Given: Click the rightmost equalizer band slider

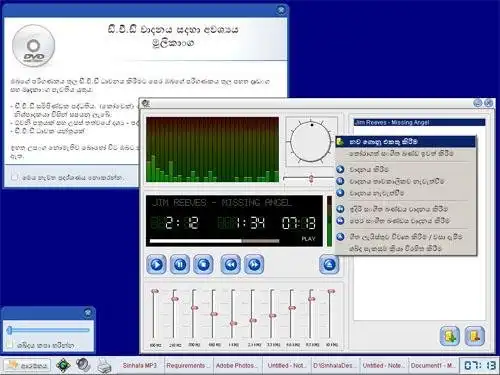Looking at the screenshot, I should pos(331,315).
